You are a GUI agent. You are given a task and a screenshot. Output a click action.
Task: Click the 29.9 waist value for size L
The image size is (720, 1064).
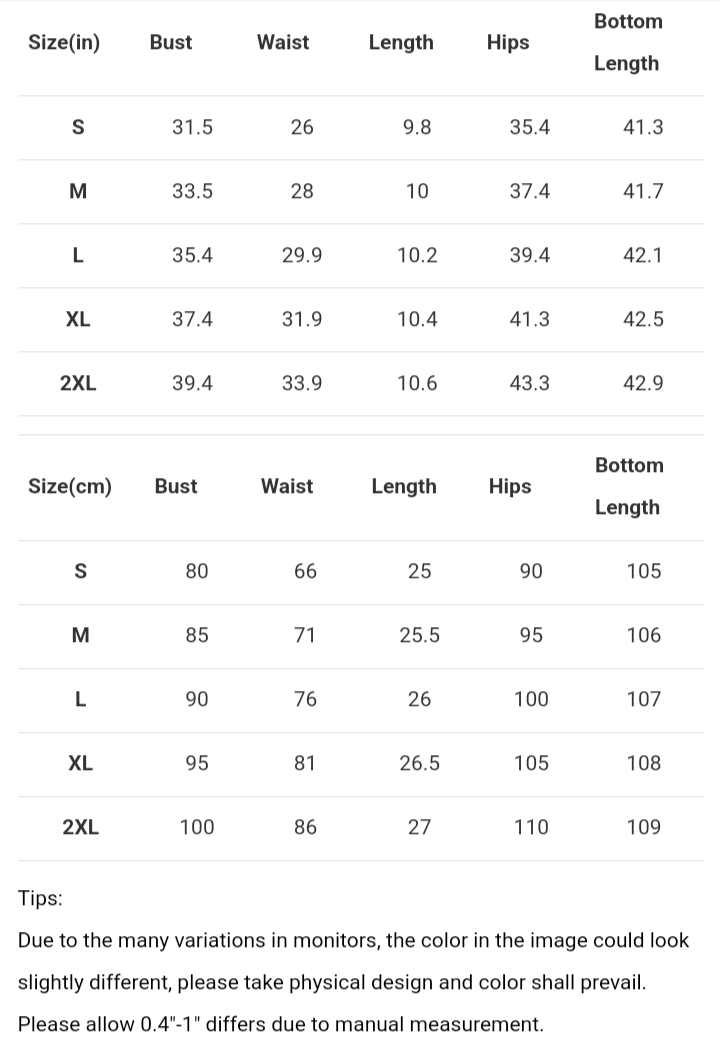click(302, 256)
